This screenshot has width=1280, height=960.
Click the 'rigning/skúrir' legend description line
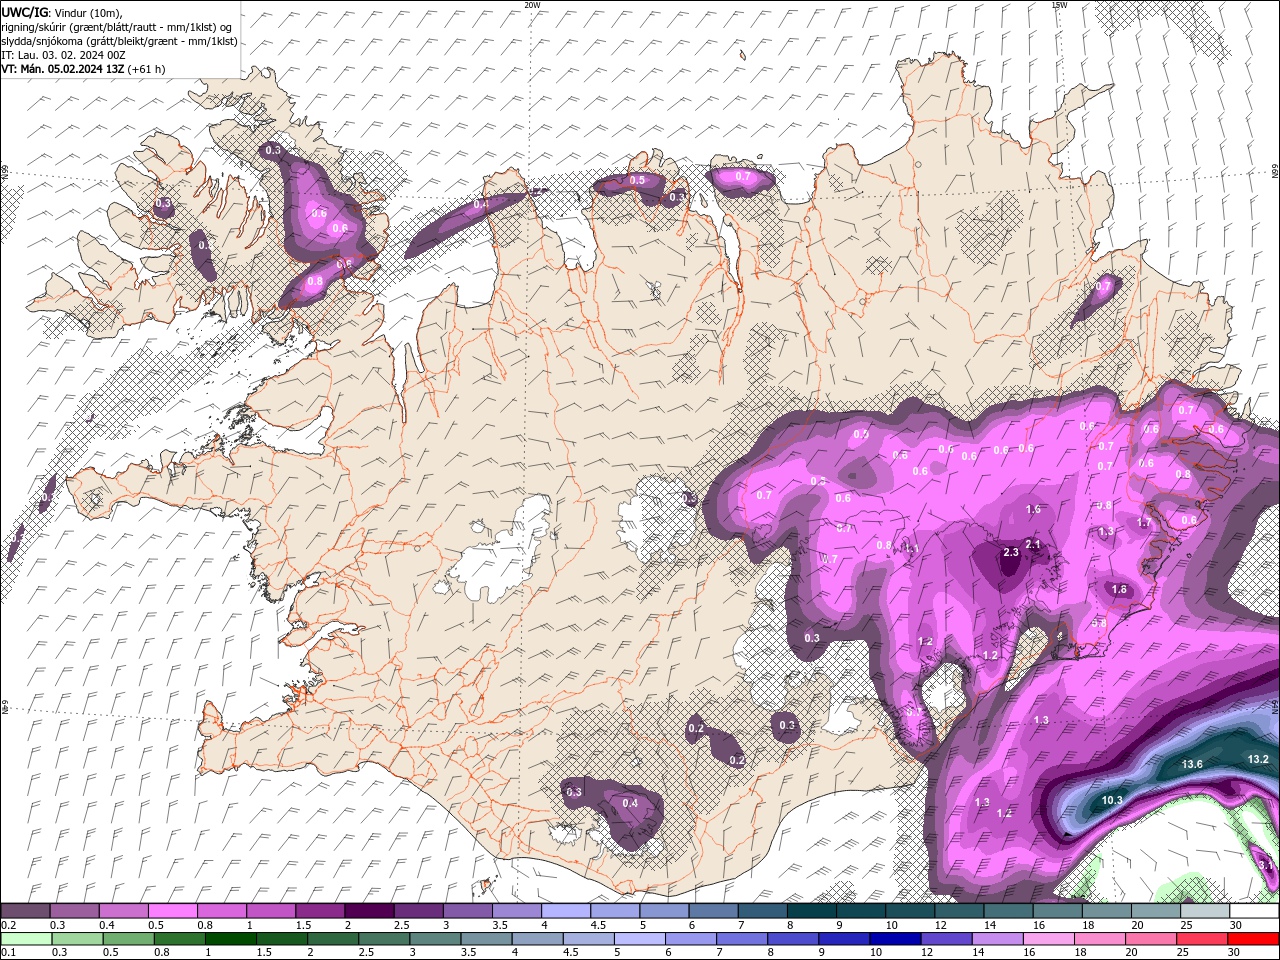coord(116,27)
